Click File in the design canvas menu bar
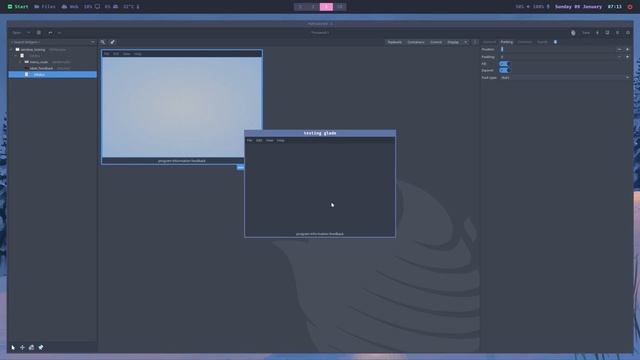 coord(107,54)
